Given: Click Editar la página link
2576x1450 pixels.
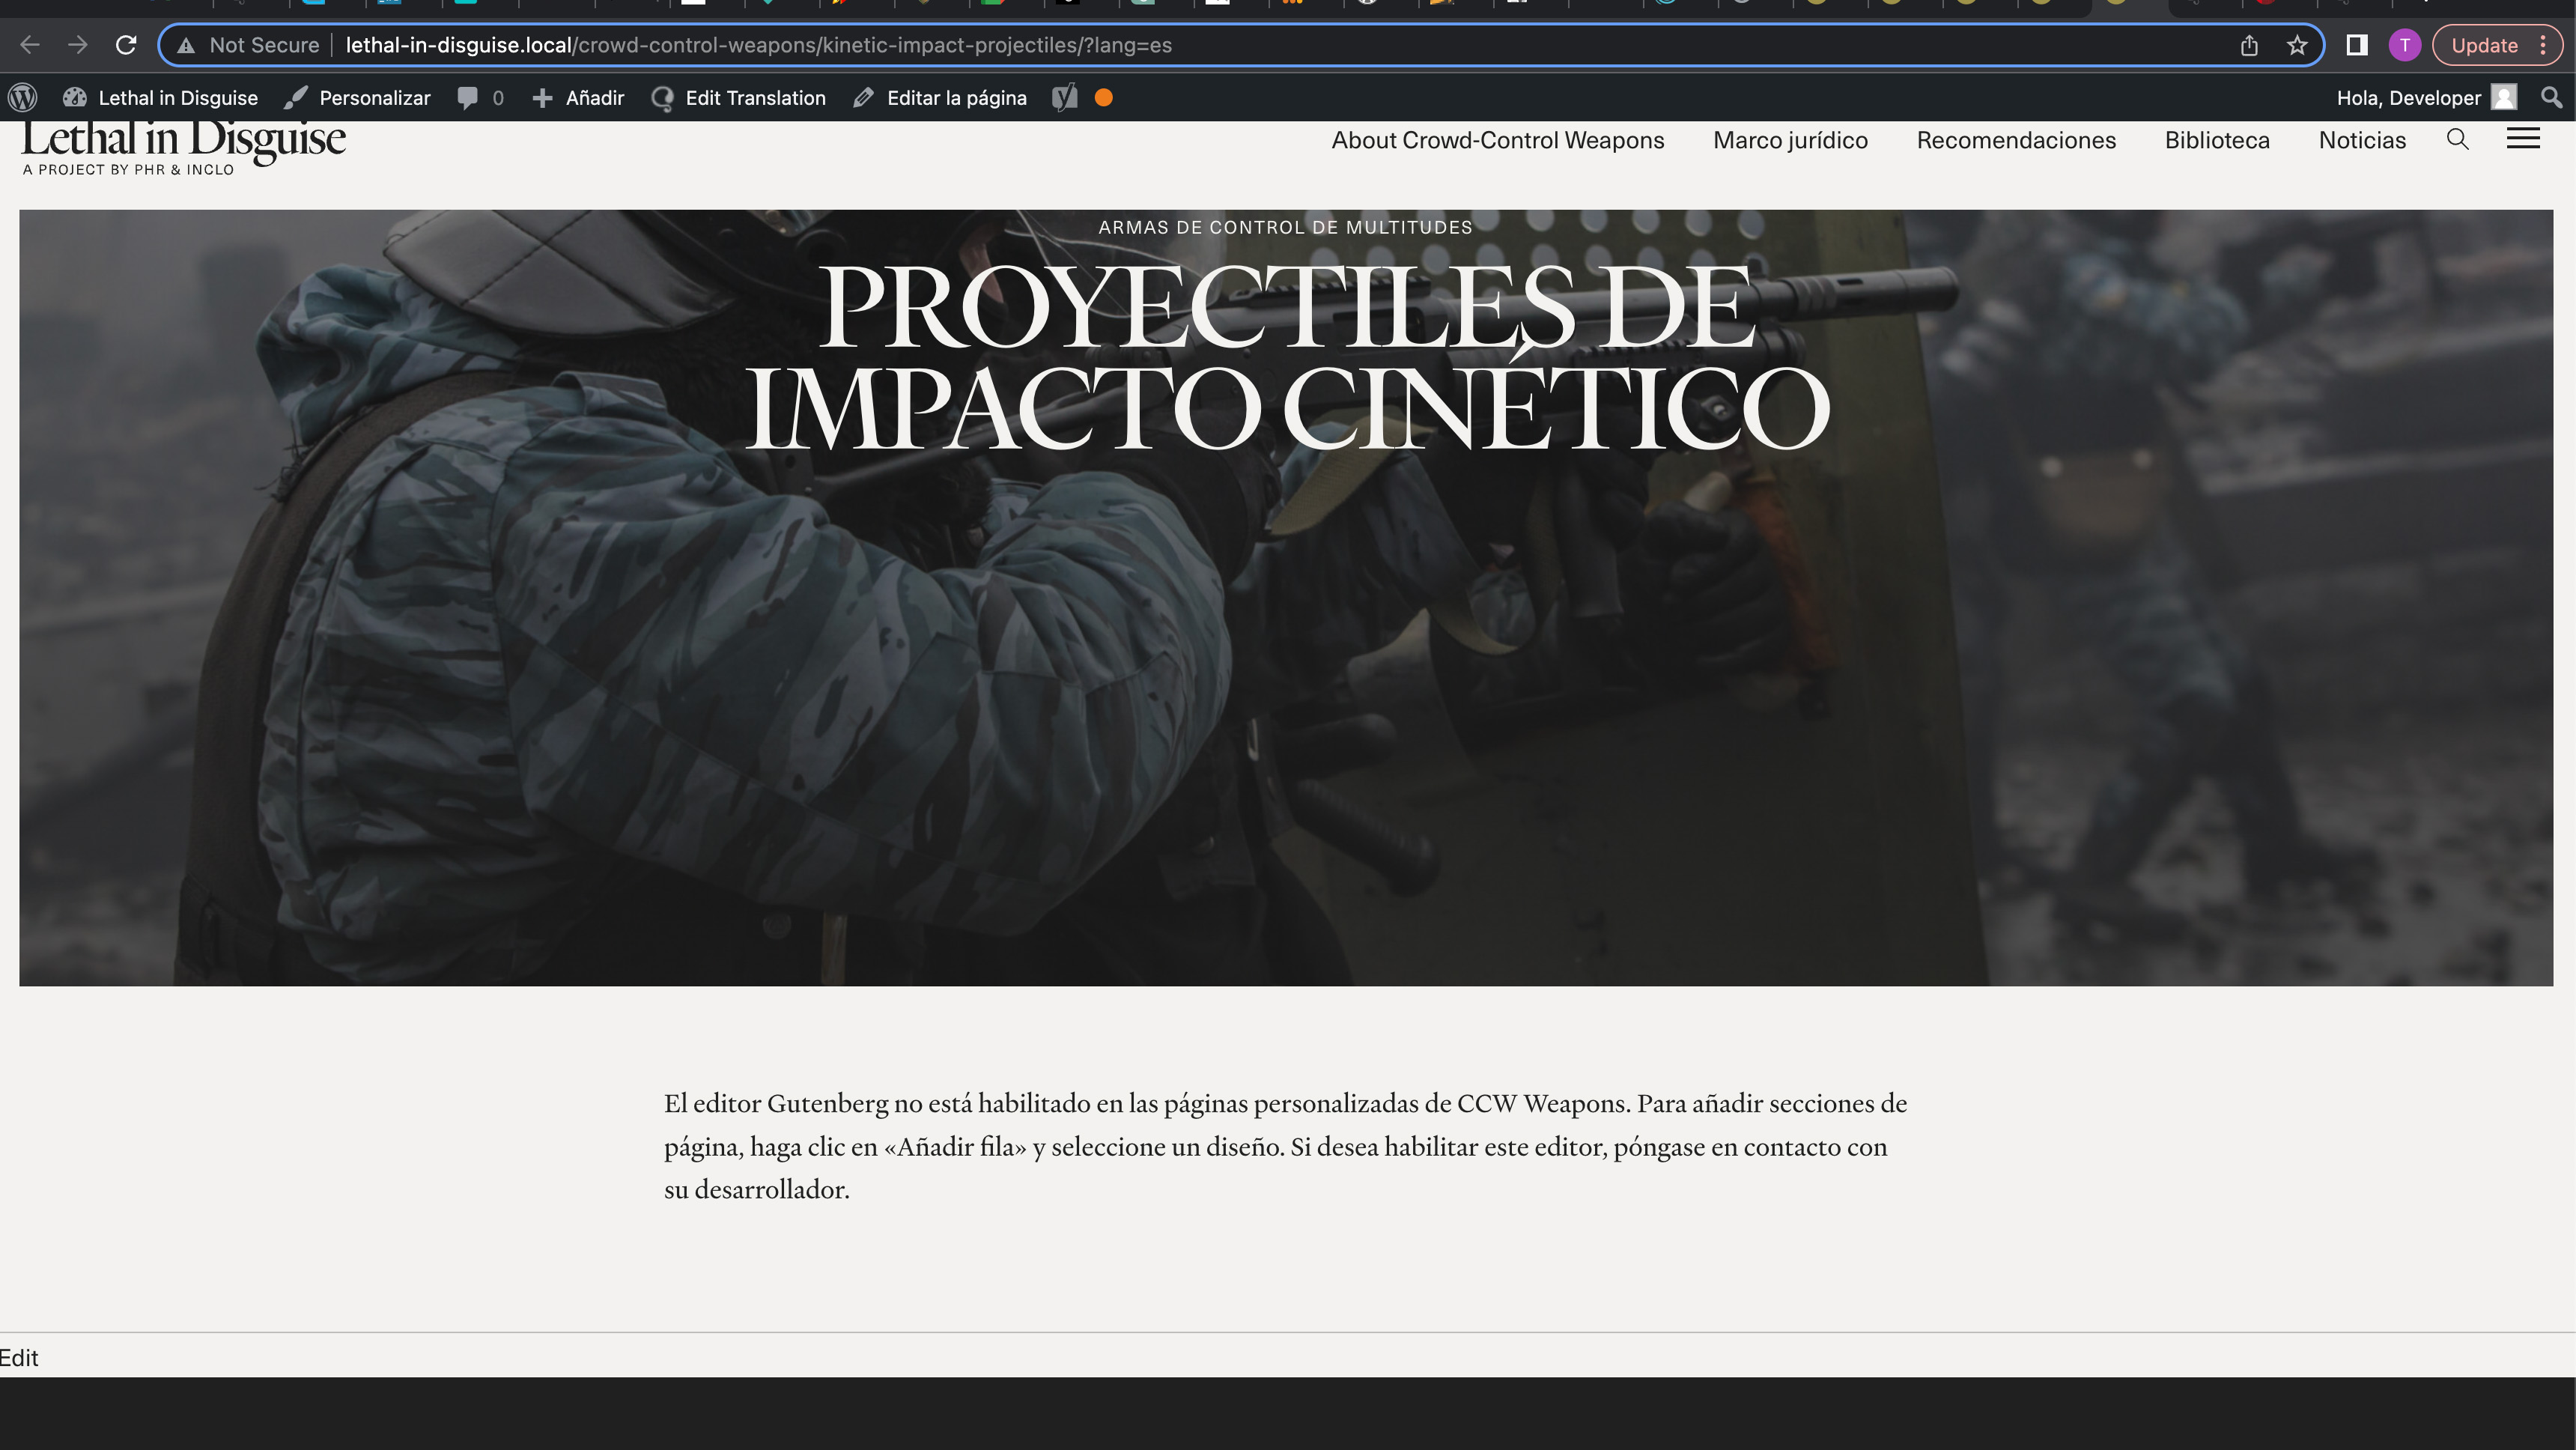Looking at the screenshot, I should click(940, 98).
